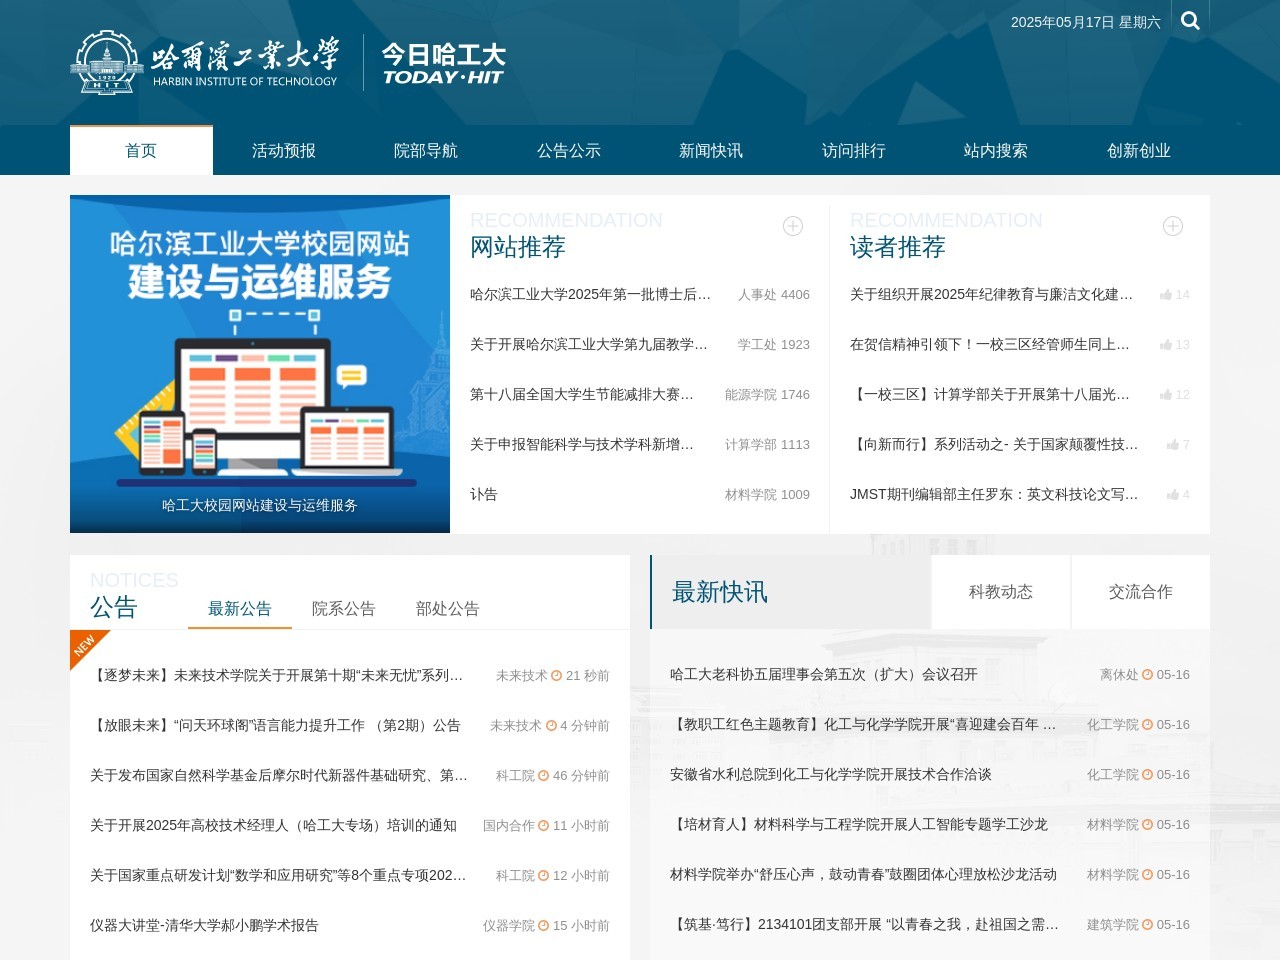Expand 读者推荐 with the plus icon
1280x960 pixels.
coord(1173,226)
